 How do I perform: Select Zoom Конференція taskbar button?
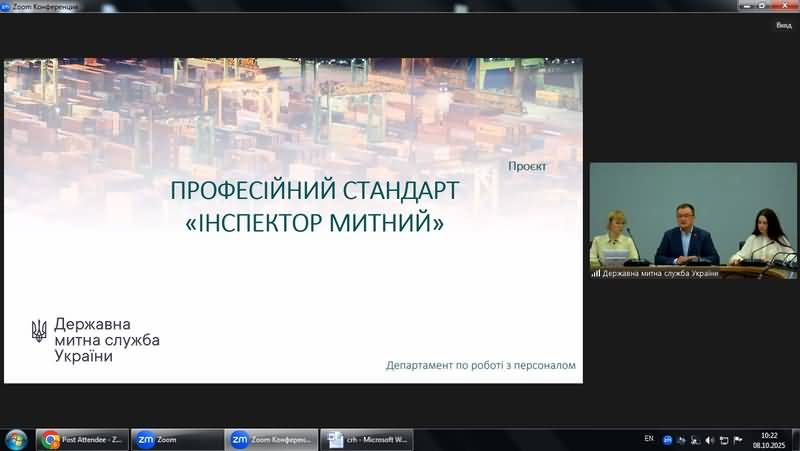[272, 439]
